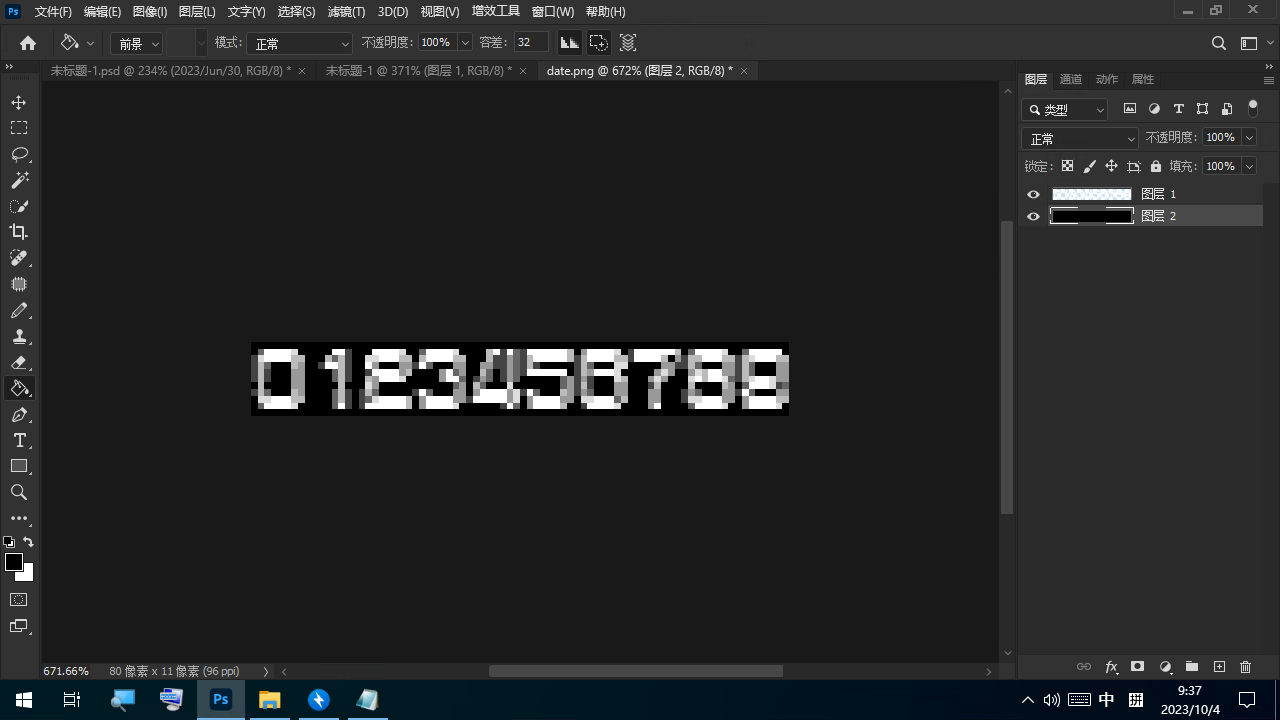Image resolution: width=1280 pixels, height=720 pixels.
Task: Switch to the 通道 panel tab
Action: pyautogui.click(x=1070, y=79)
